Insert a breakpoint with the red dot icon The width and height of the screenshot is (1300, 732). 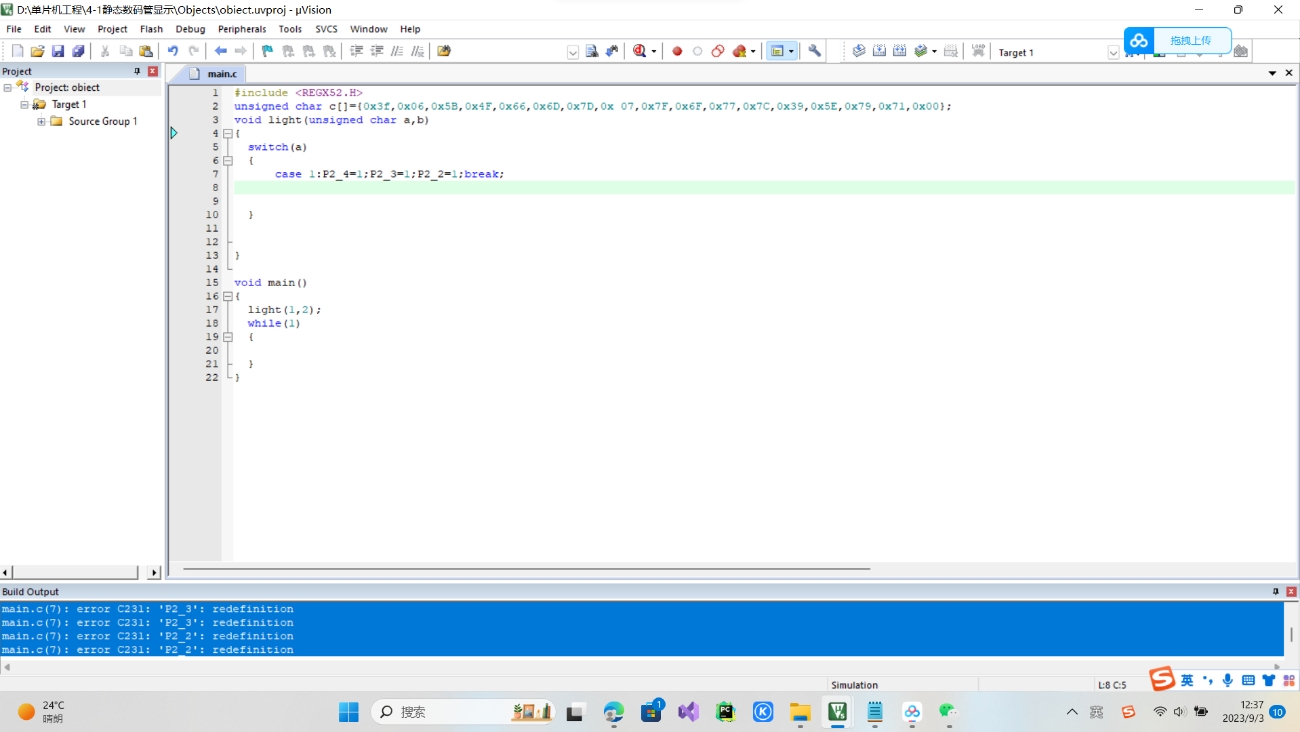(677, 51)
